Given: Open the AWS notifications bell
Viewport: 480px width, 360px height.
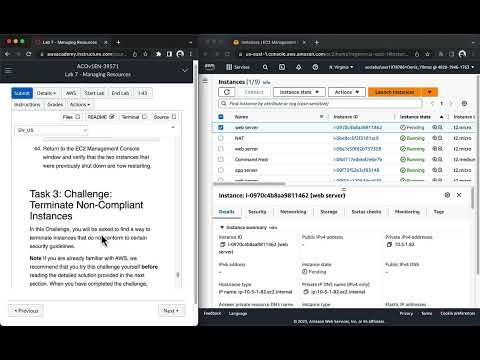Looking at the screenshot, I should 298,67.
